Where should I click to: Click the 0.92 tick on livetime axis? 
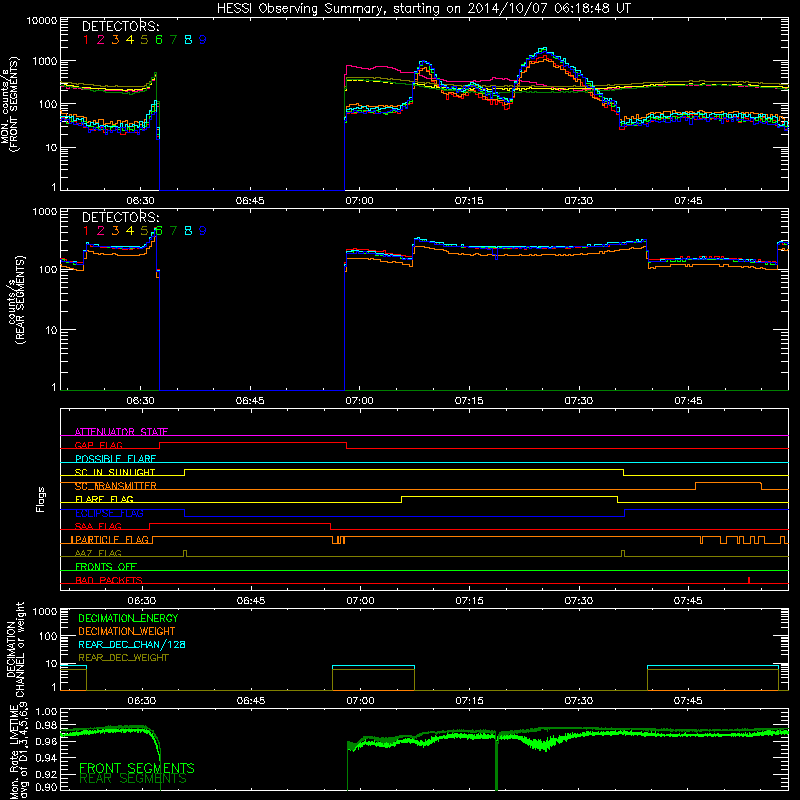pos(46,774)
